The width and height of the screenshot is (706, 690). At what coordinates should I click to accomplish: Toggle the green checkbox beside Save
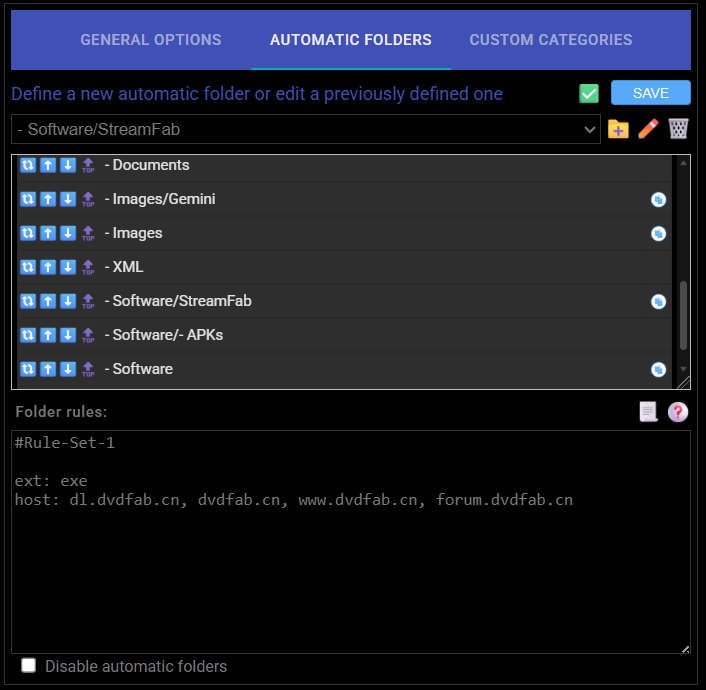tap(589, 93)
